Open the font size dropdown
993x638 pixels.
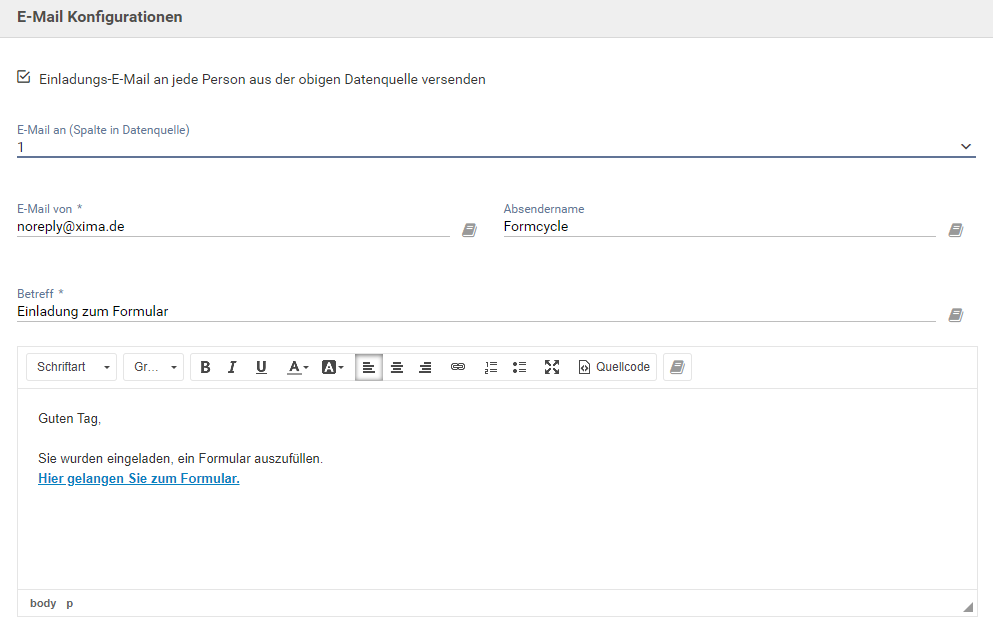coord(153,367)
